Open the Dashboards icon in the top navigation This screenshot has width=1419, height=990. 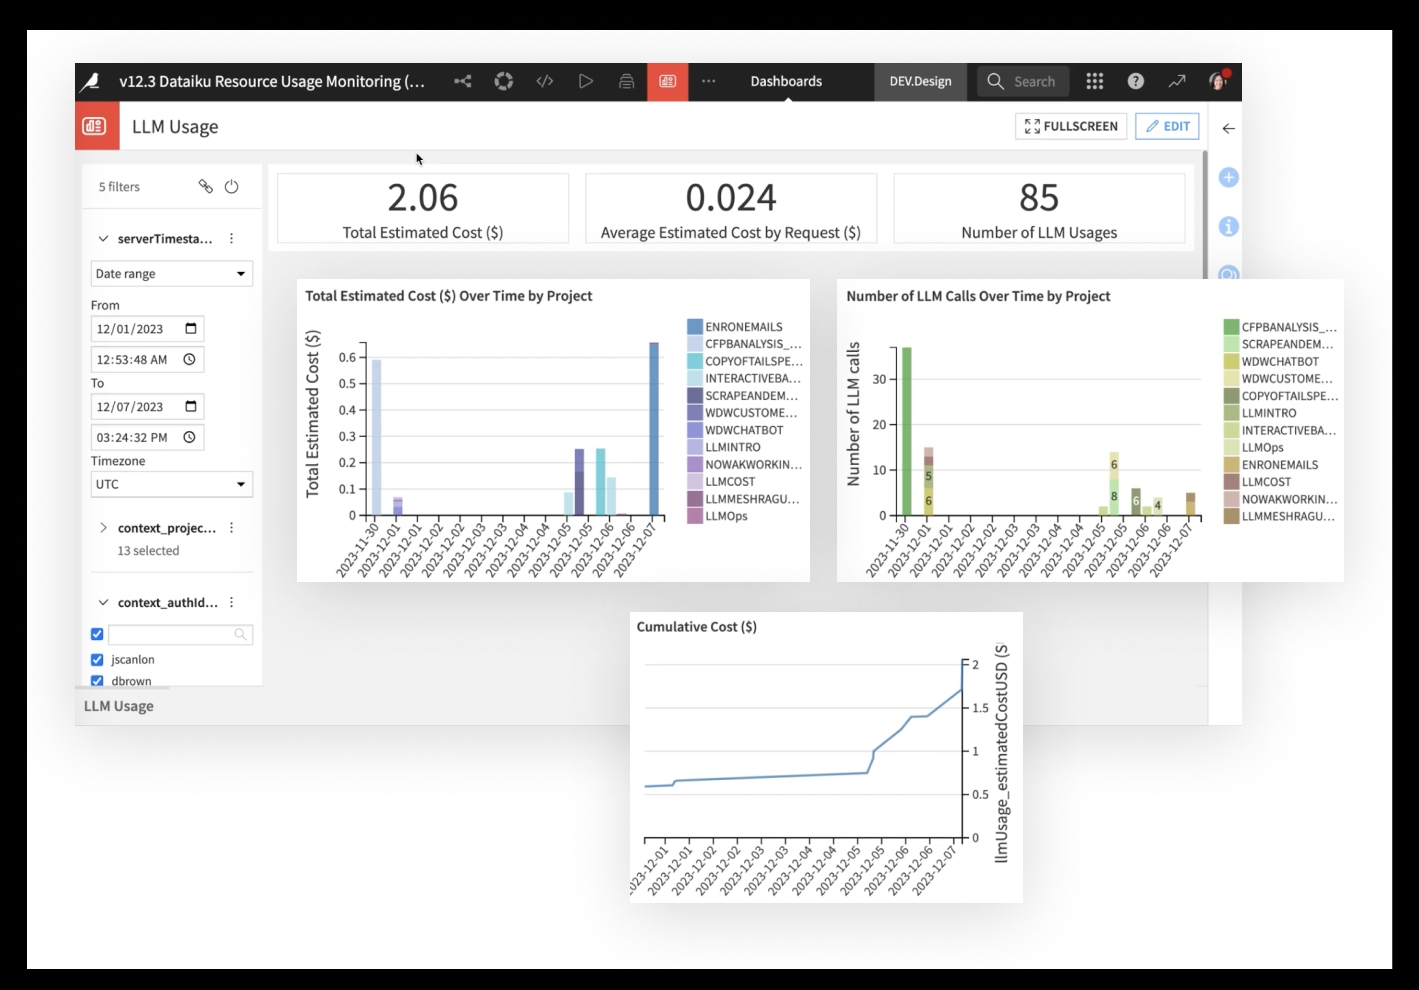tap(667, 81)
